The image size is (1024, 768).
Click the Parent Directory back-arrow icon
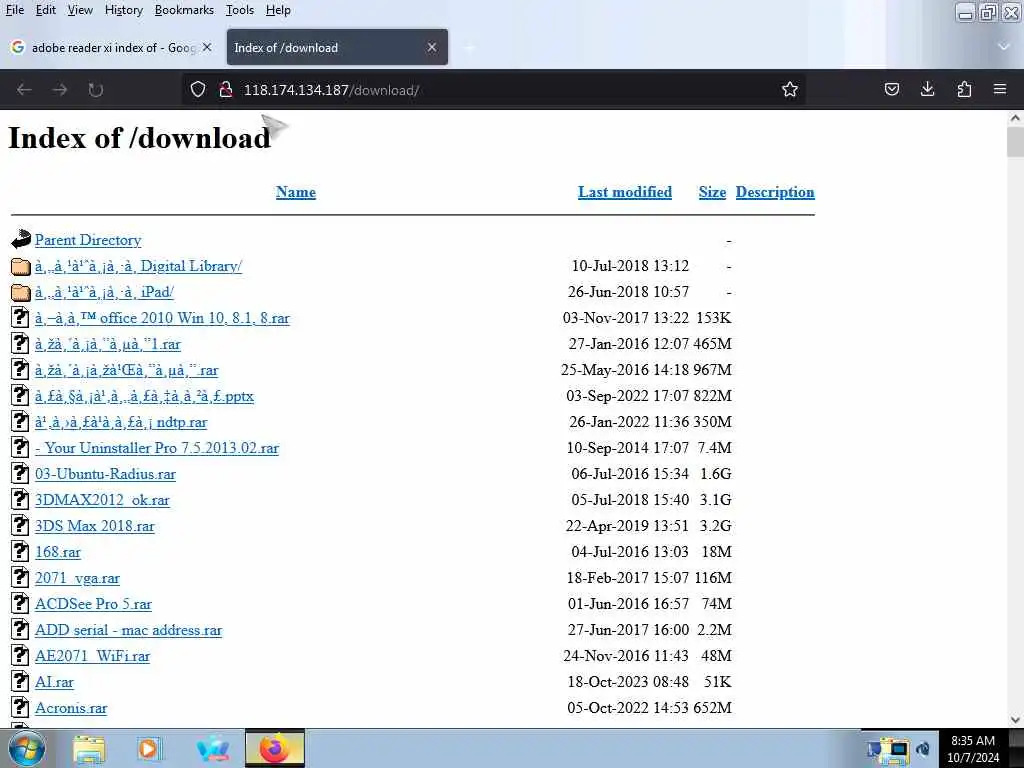[21, 240]
